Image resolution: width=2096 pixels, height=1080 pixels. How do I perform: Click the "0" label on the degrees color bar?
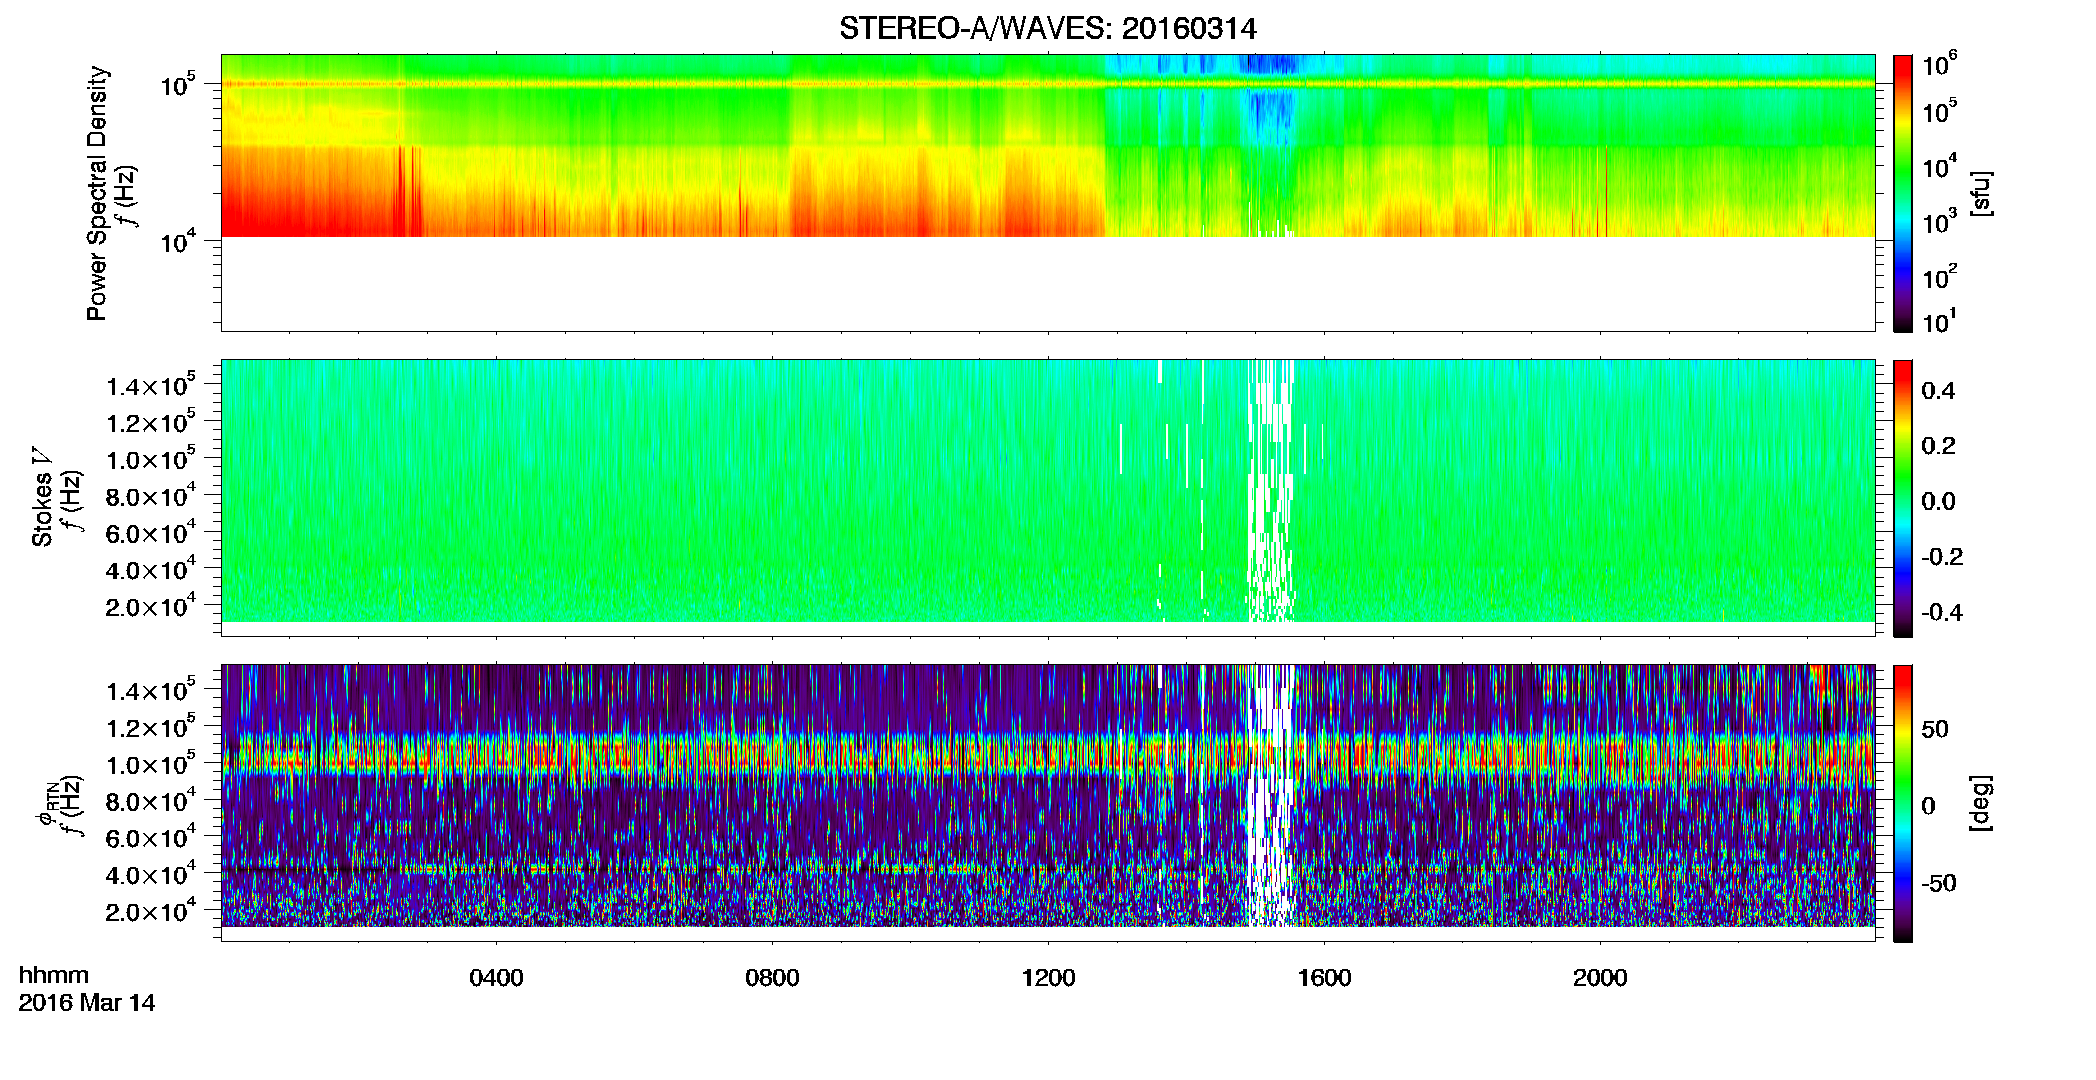click(1928, 806)
